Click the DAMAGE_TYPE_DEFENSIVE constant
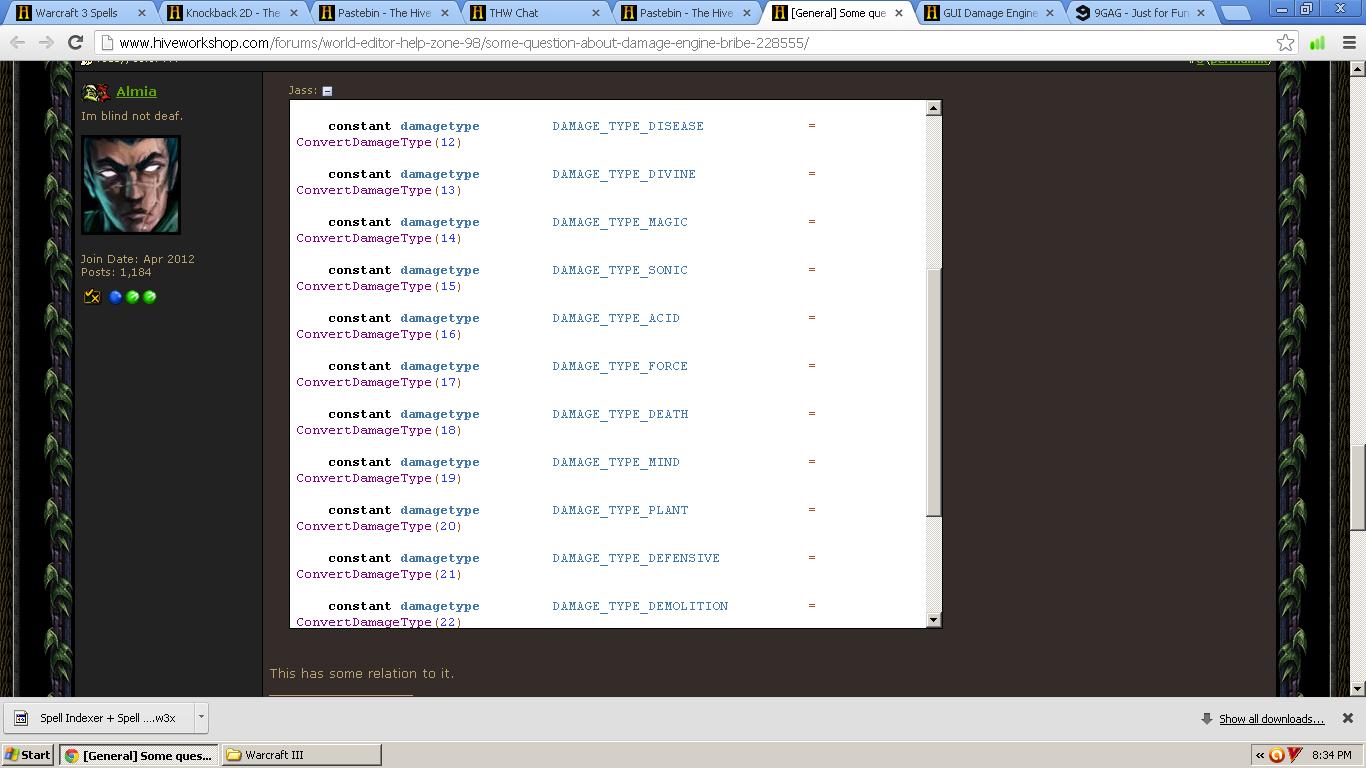This screenshot has height=768, width=1366. (x=636, y=558)
